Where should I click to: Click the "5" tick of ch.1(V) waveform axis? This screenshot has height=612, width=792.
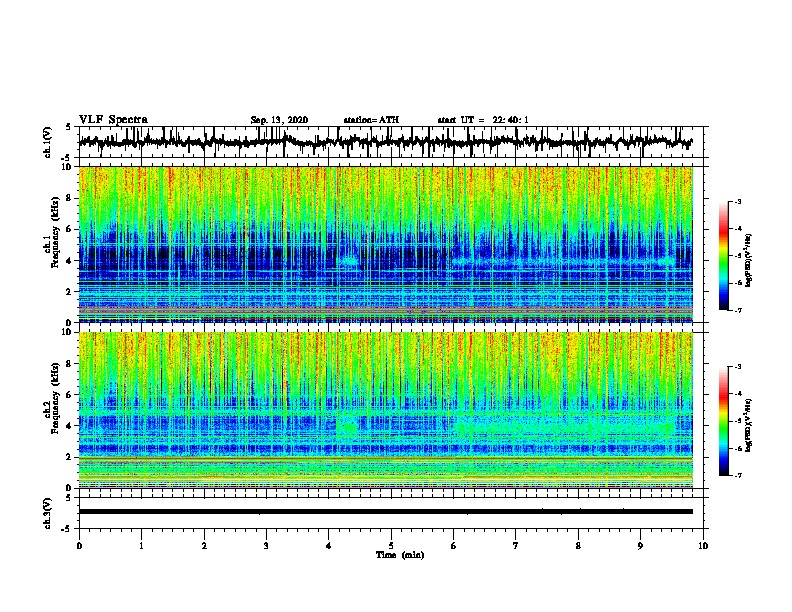click(70, 127)
